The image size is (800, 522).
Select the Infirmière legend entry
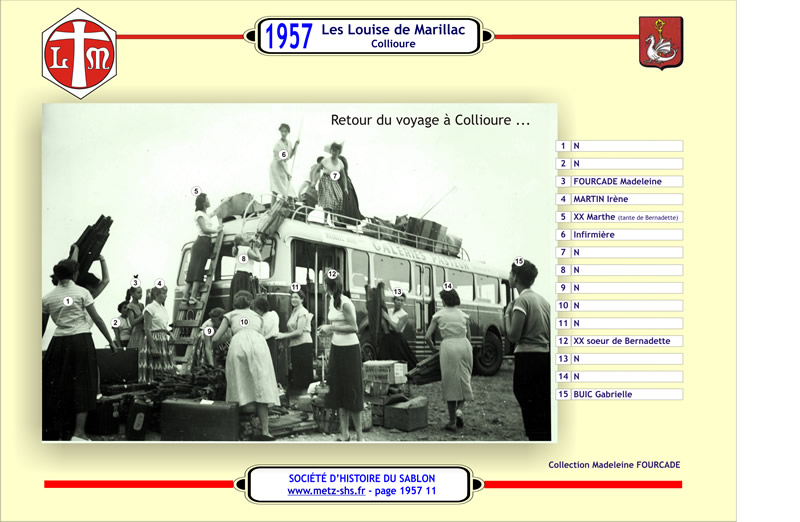[619, 235]
